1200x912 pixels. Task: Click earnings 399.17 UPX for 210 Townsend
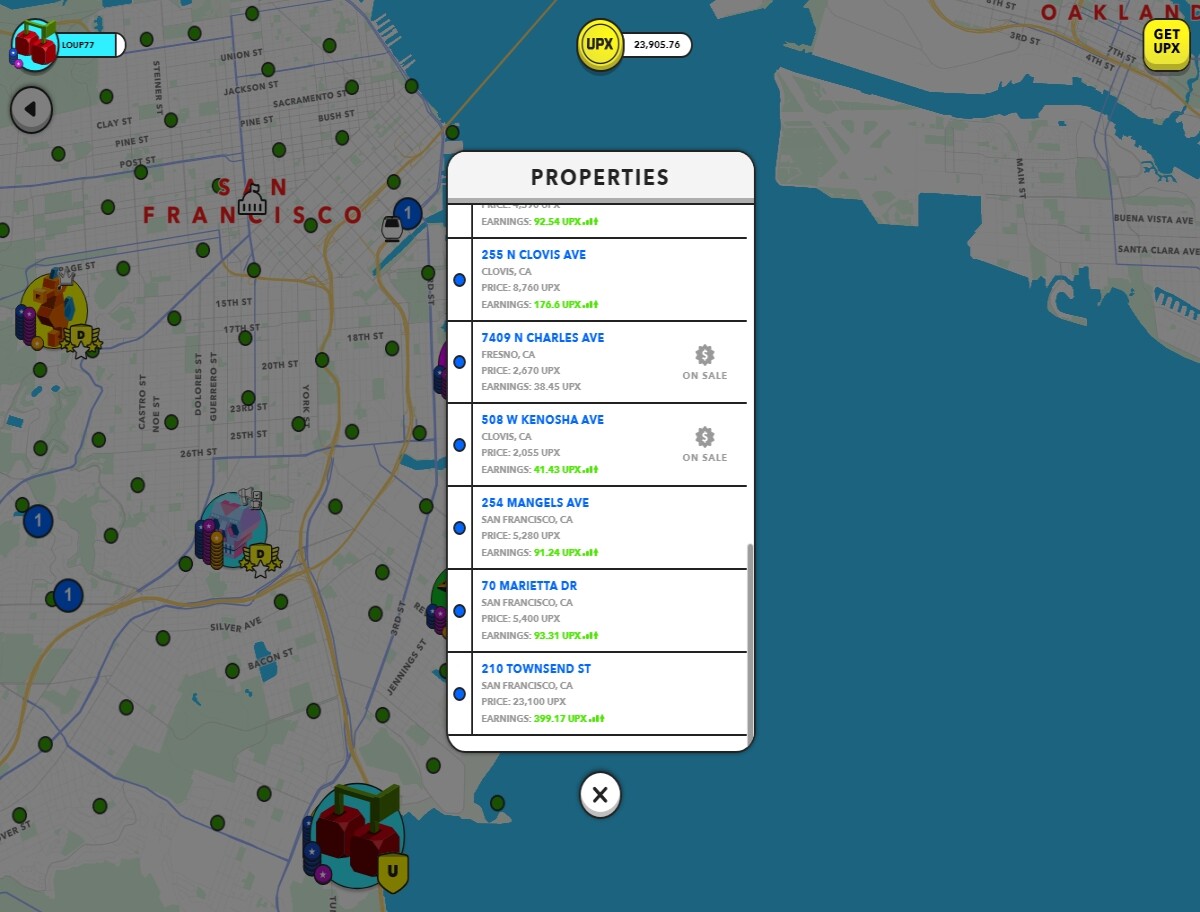tap(569, 718)
